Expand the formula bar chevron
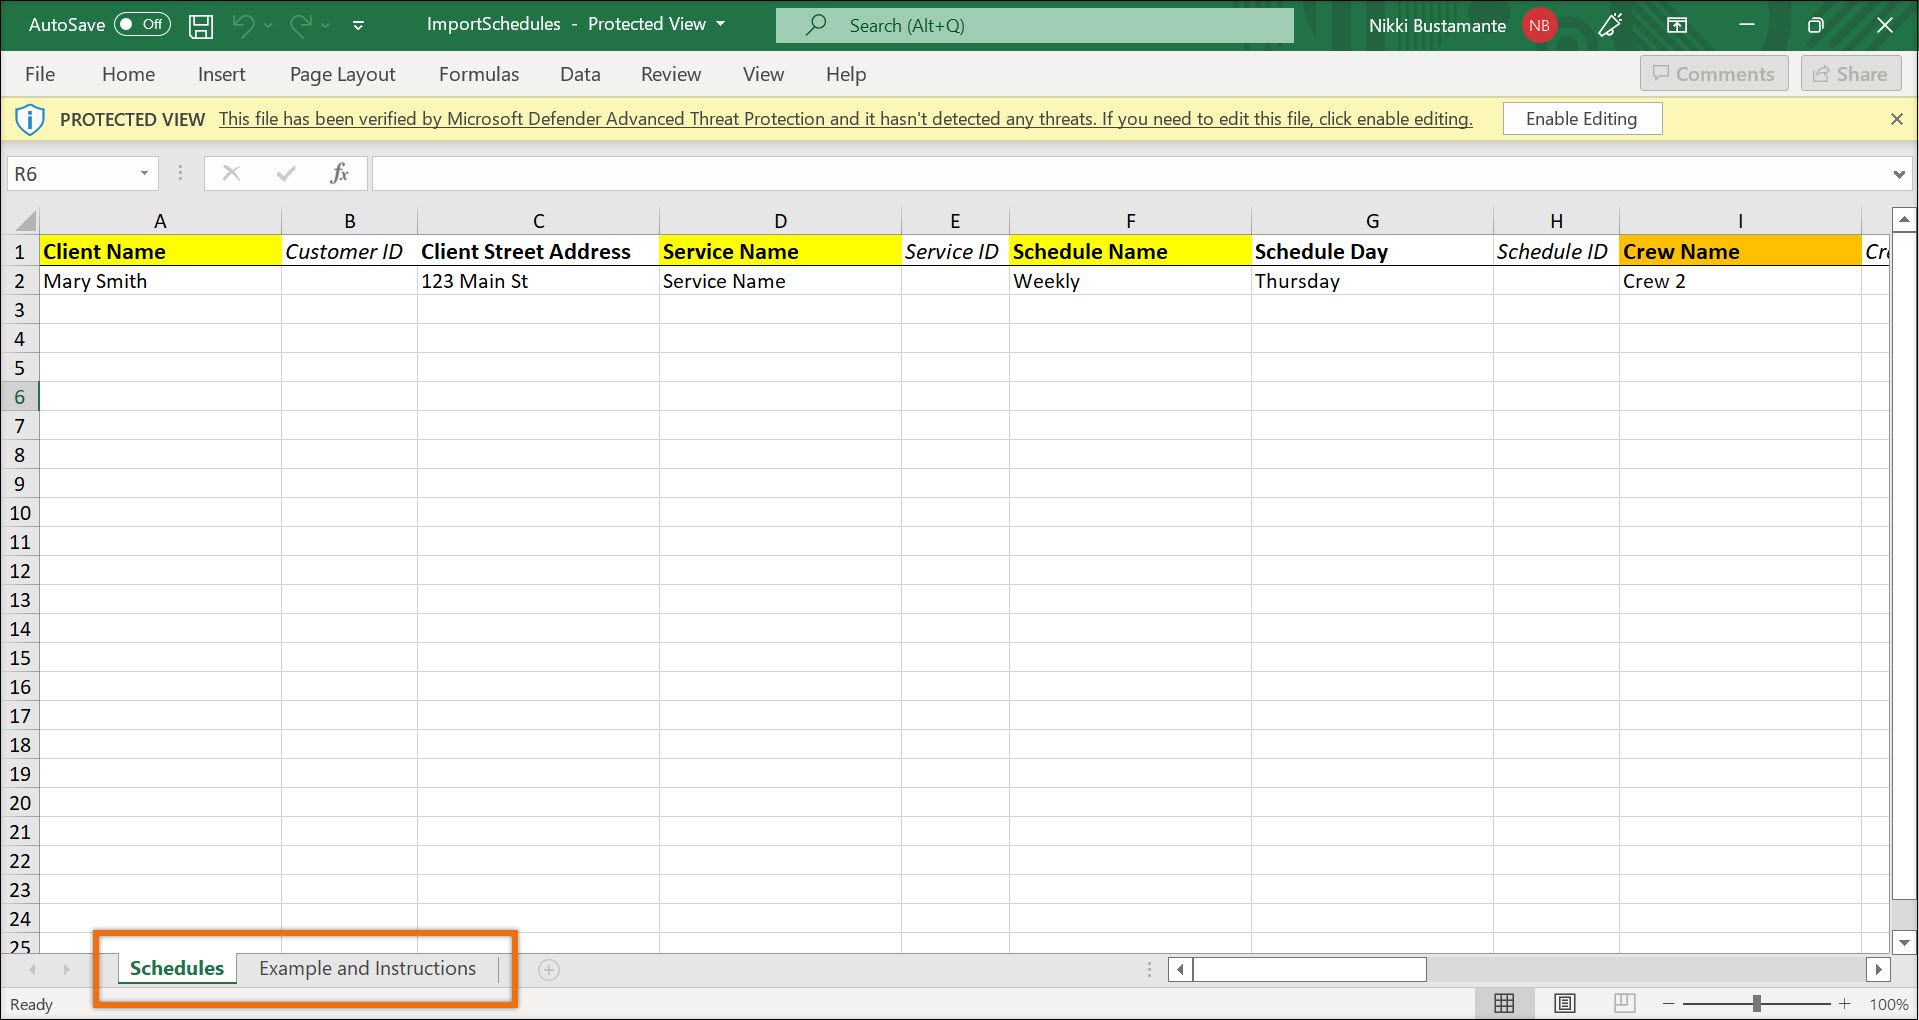 point(1898,174)
